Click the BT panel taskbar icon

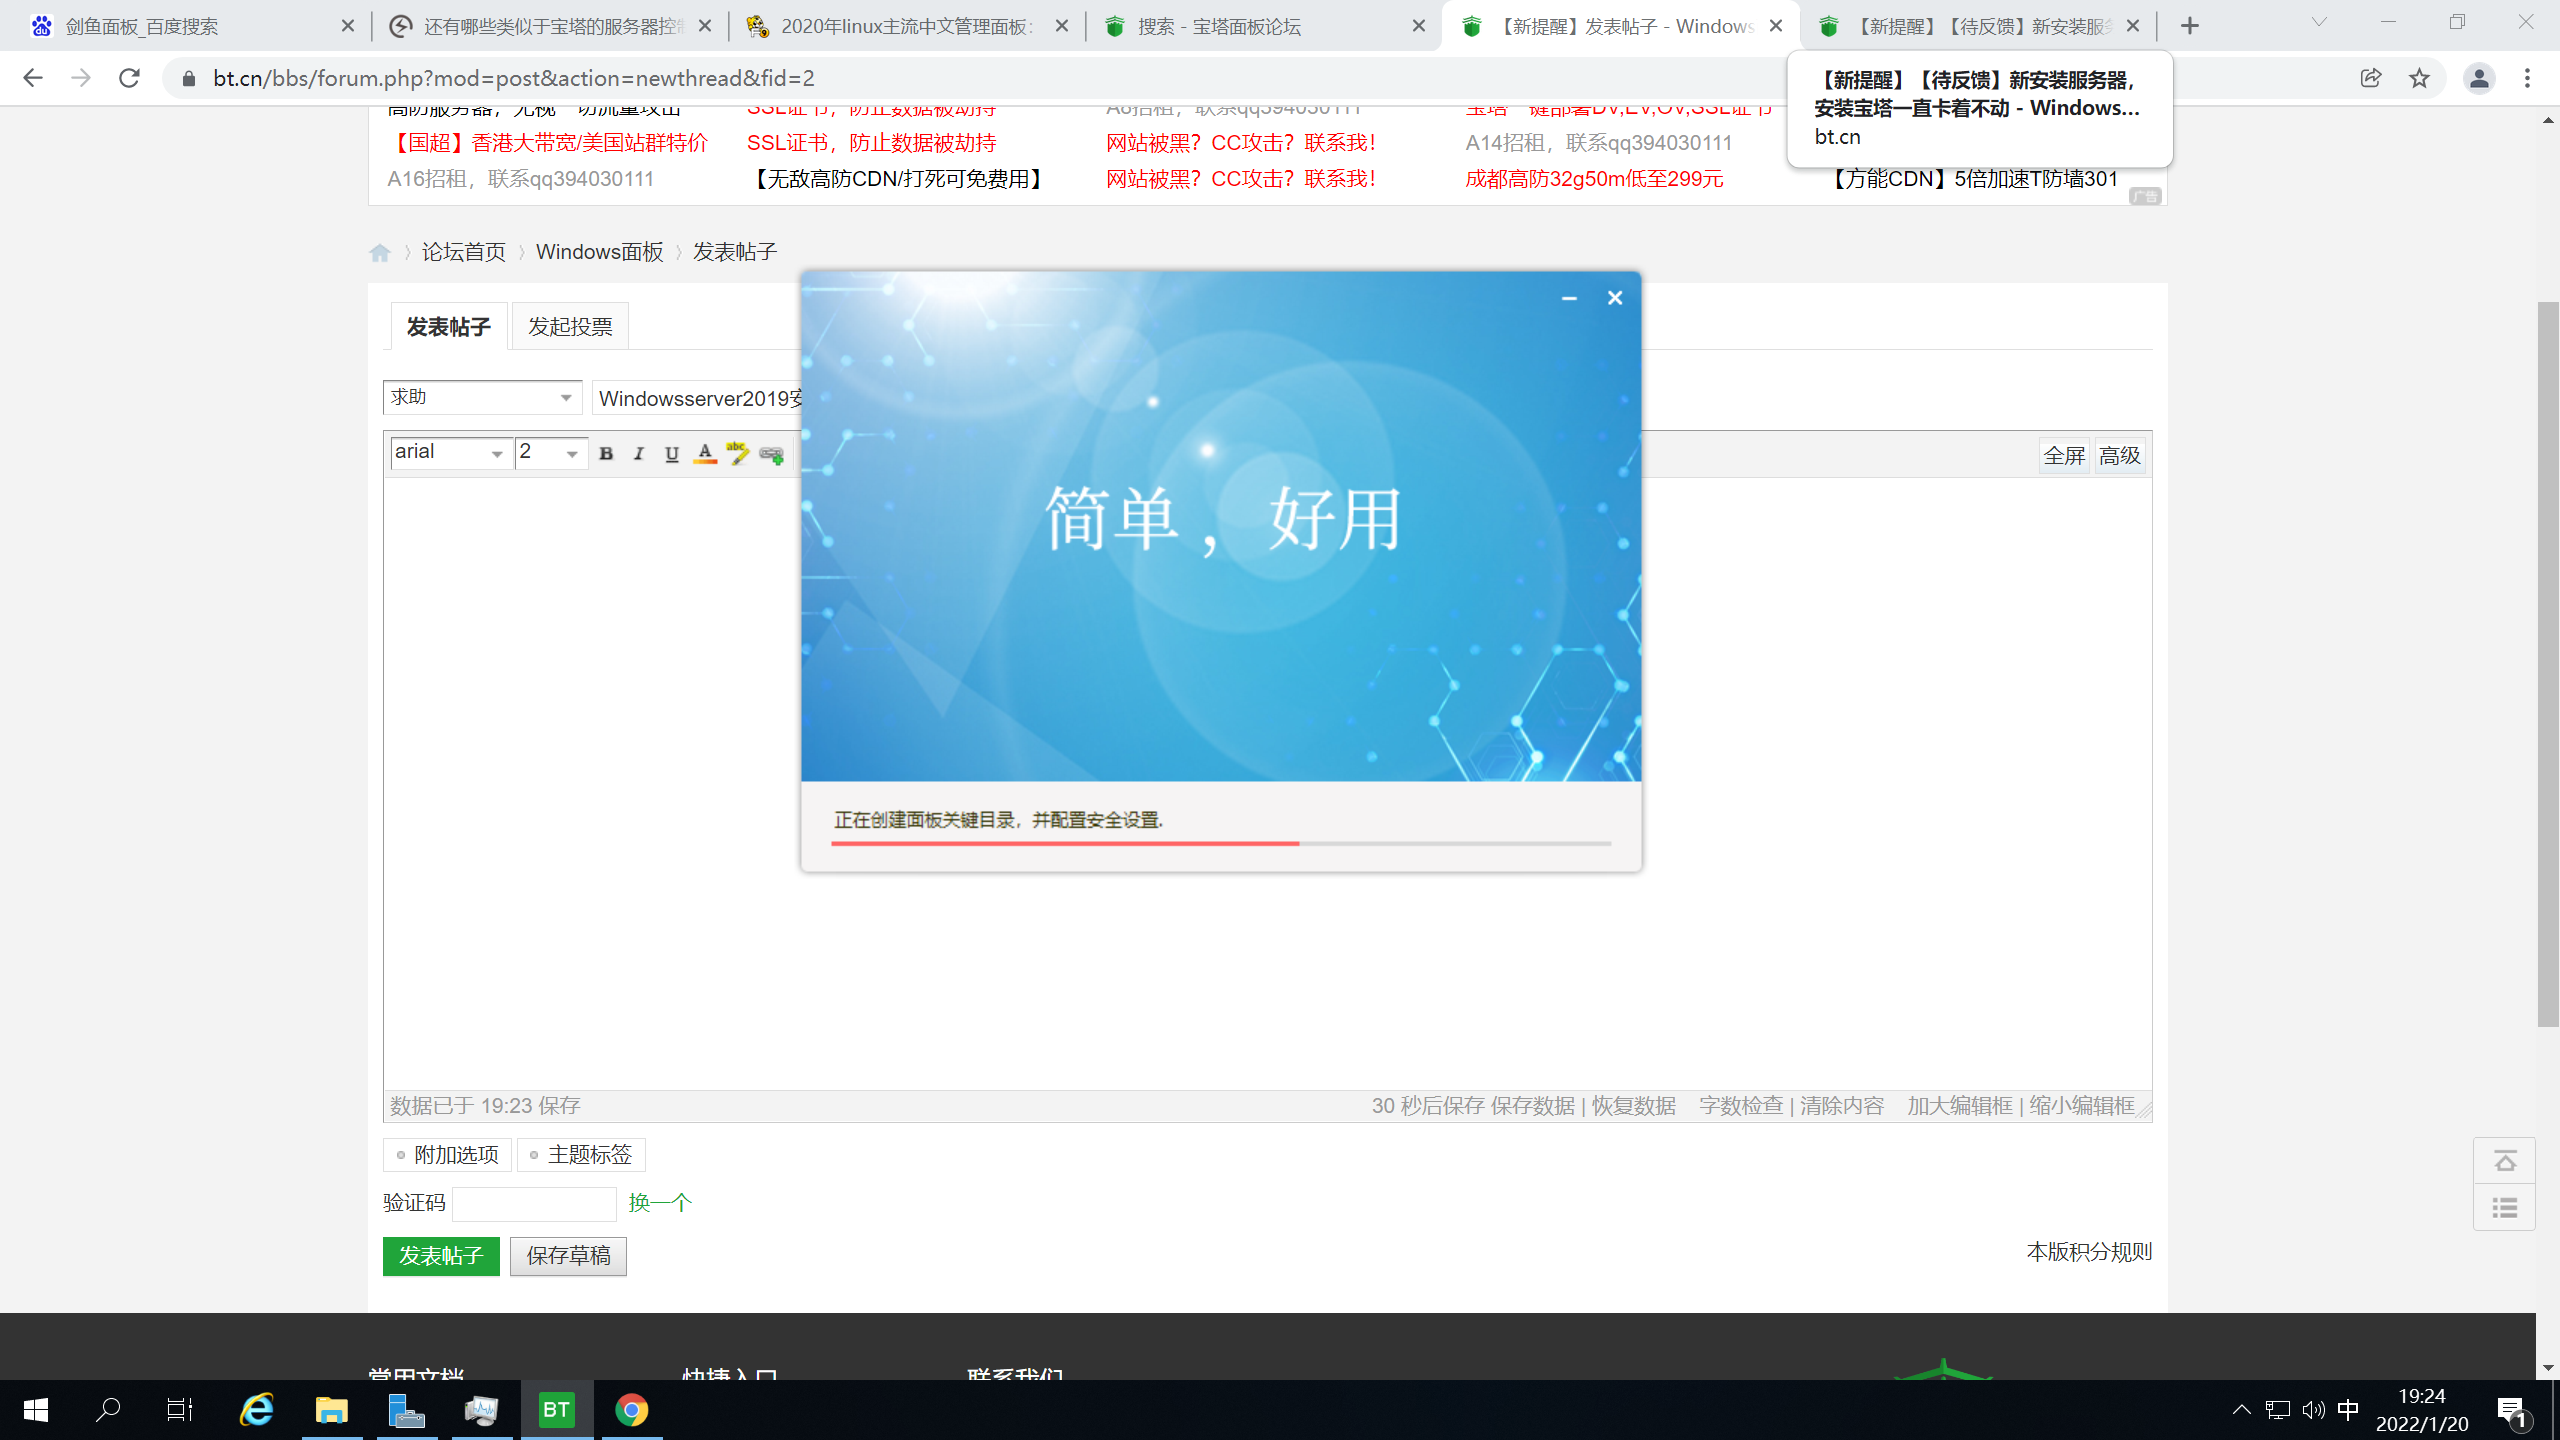click(556, 1410)
